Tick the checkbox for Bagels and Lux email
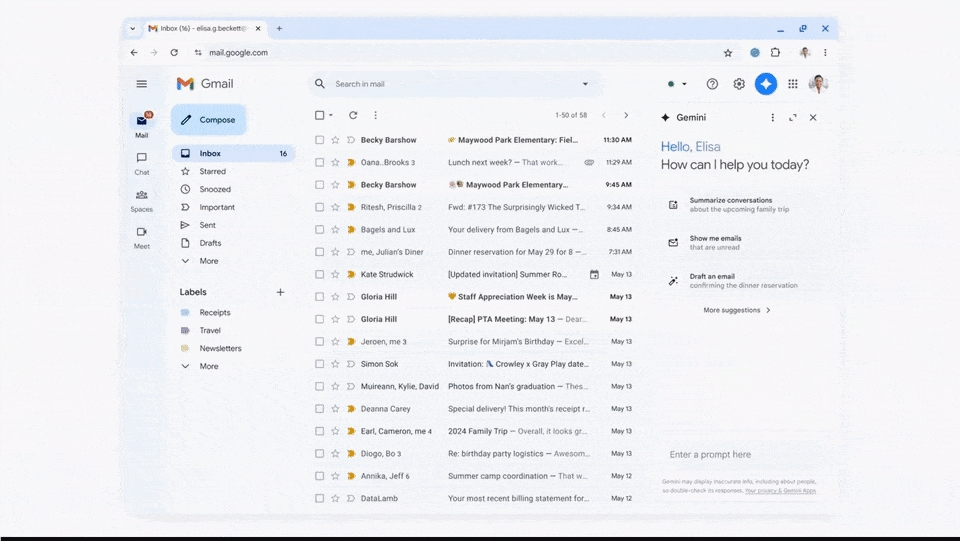960x541 pixels. point(320,229)
